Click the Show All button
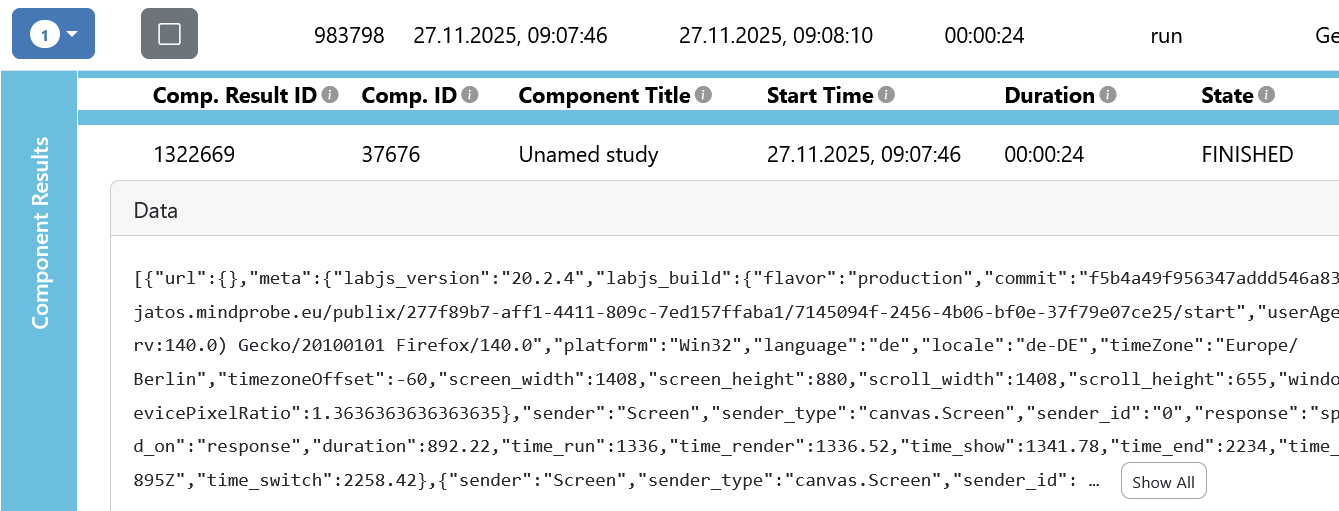The height and width of the screenshot is (511, 1339). [1163, 481]
